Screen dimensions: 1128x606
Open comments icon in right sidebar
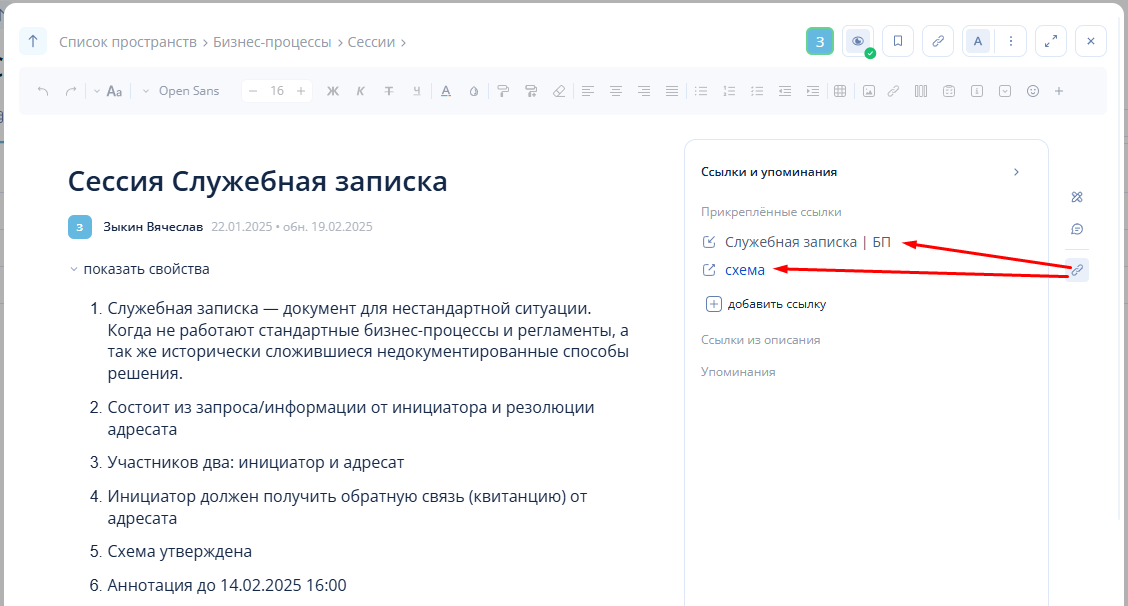pyautogui.click(x=1077, y=229)
